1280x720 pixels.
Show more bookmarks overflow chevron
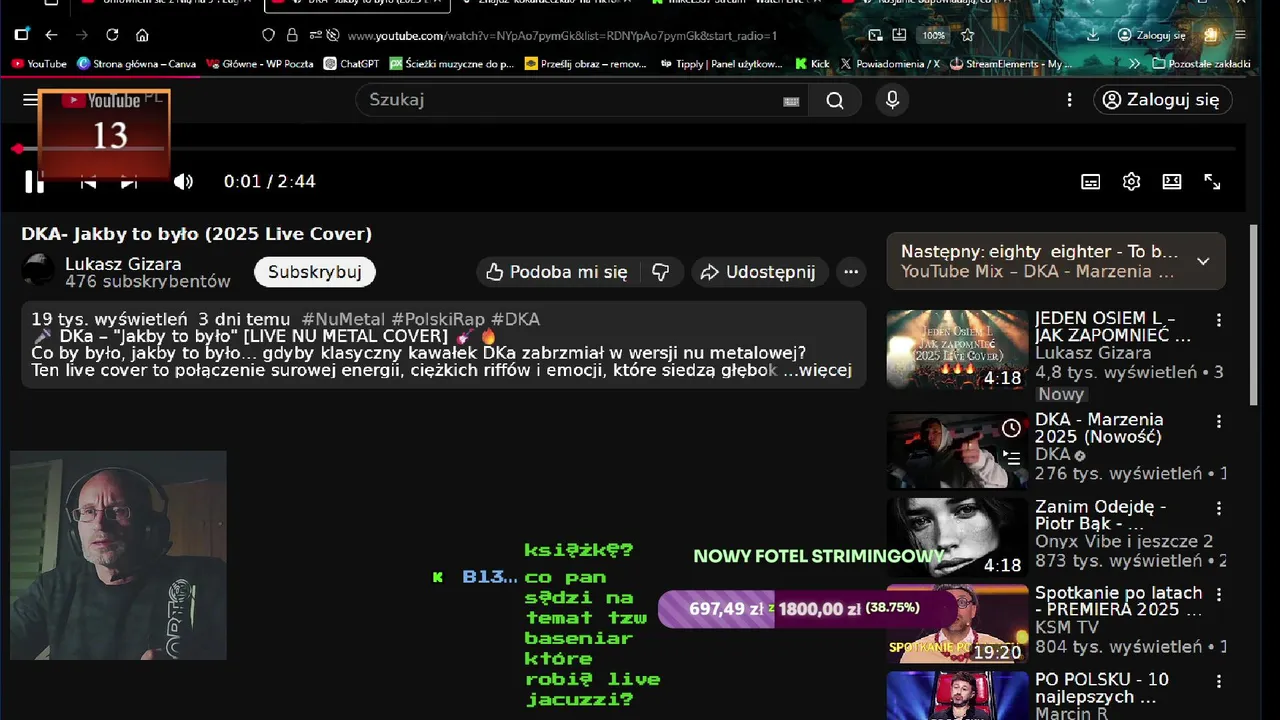(x=1134, y=63)
